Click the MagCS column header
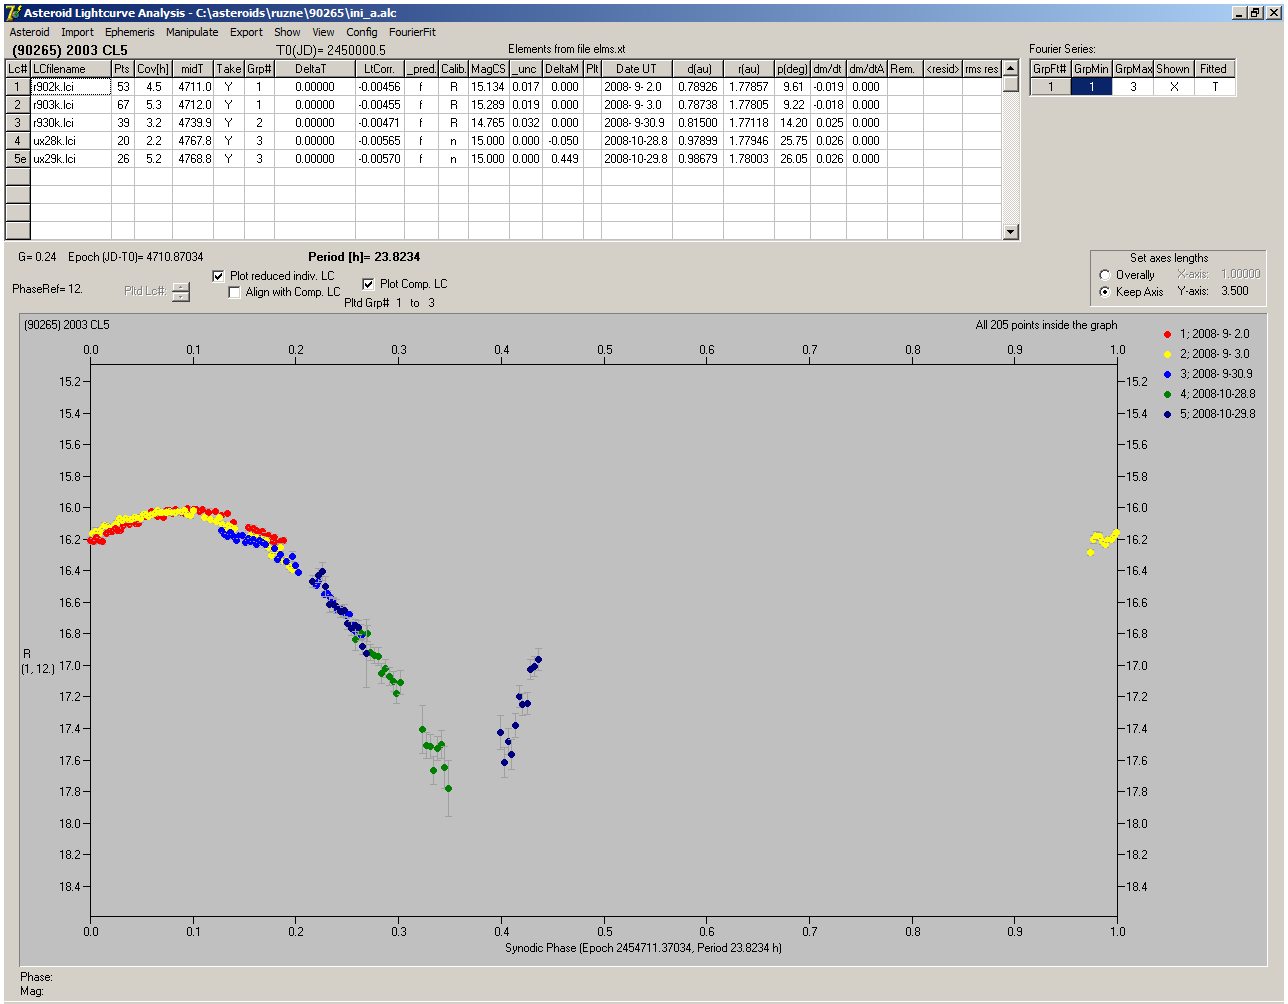 tap(488, 69)
